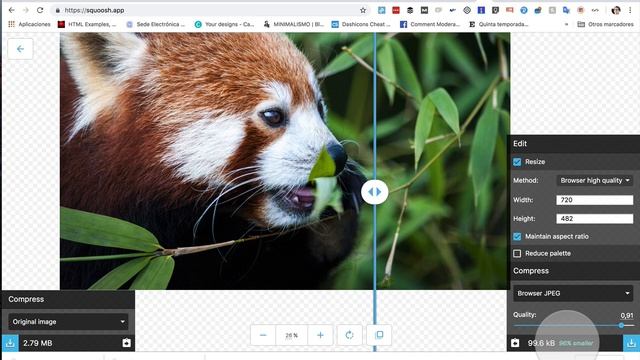Click the browser forward arrow

(26, 10)
